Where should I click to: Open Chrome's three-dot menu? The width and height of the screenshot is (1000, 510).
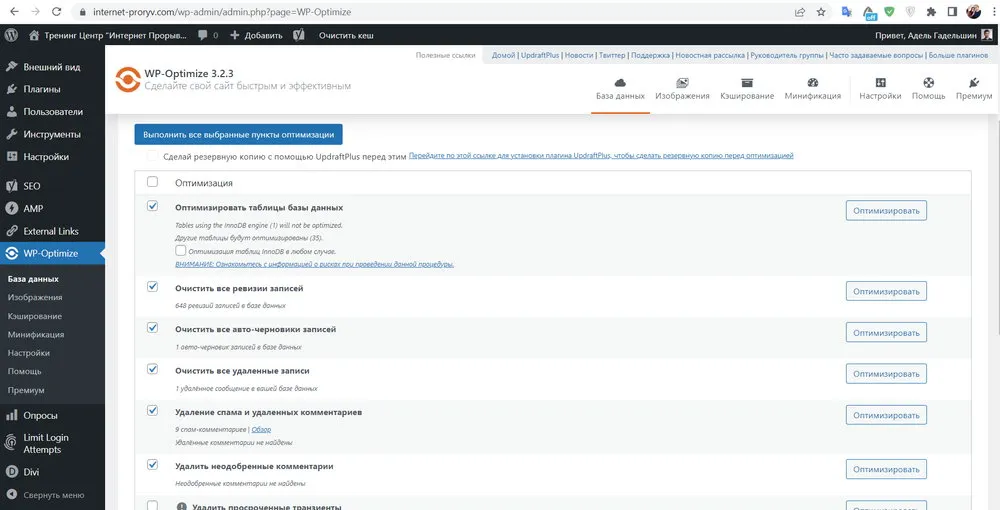(992, 11)
